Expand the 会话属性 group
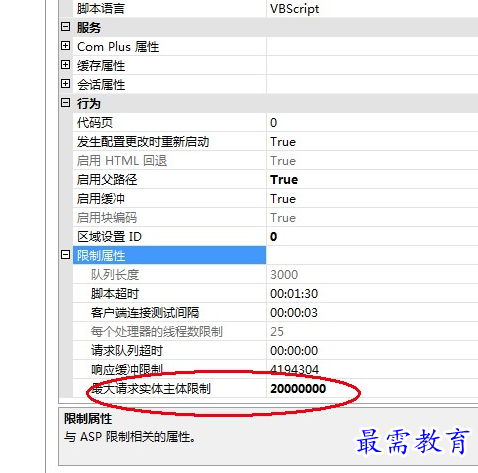The width and height of the screenshot is (478, 473). pyautogui.click(x=66, y=84)
